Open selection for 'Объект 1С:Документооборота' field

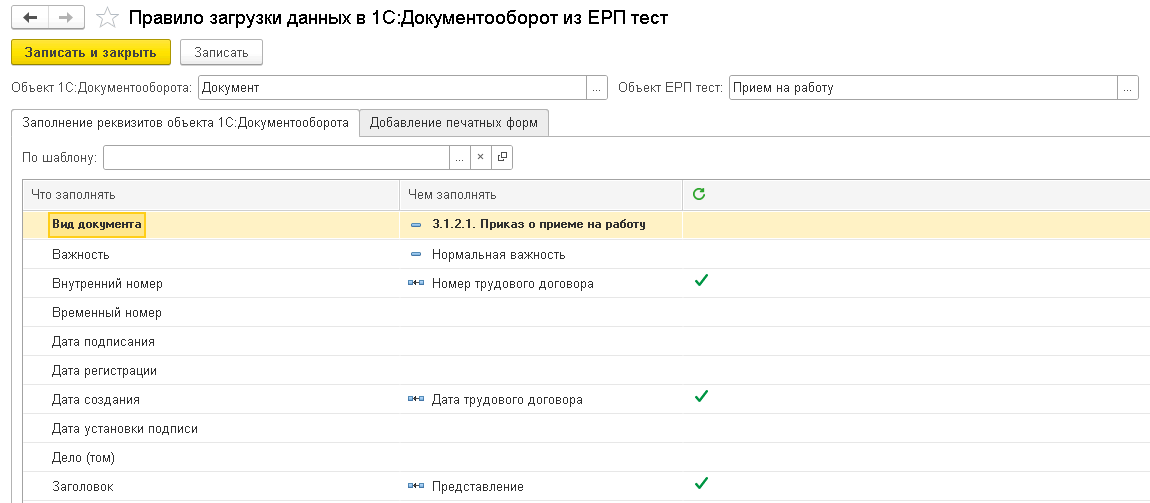coord(597,88)
